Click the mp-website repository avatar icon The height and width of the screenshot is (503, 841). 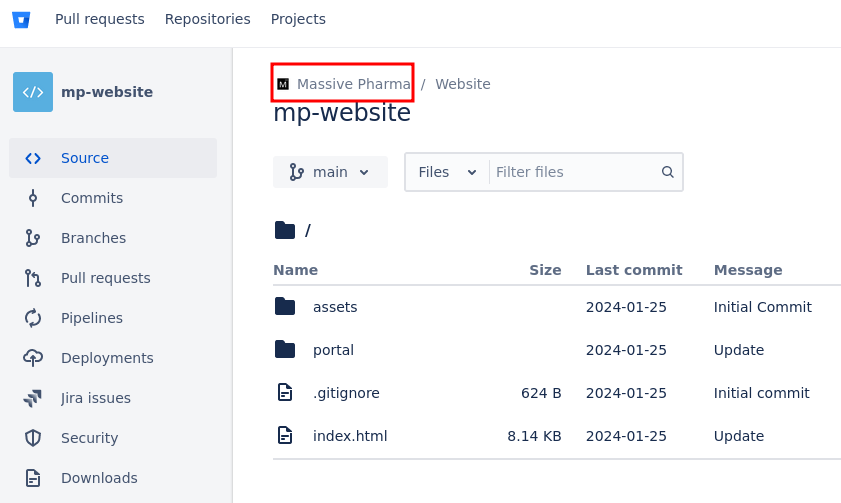click(33, 92)
